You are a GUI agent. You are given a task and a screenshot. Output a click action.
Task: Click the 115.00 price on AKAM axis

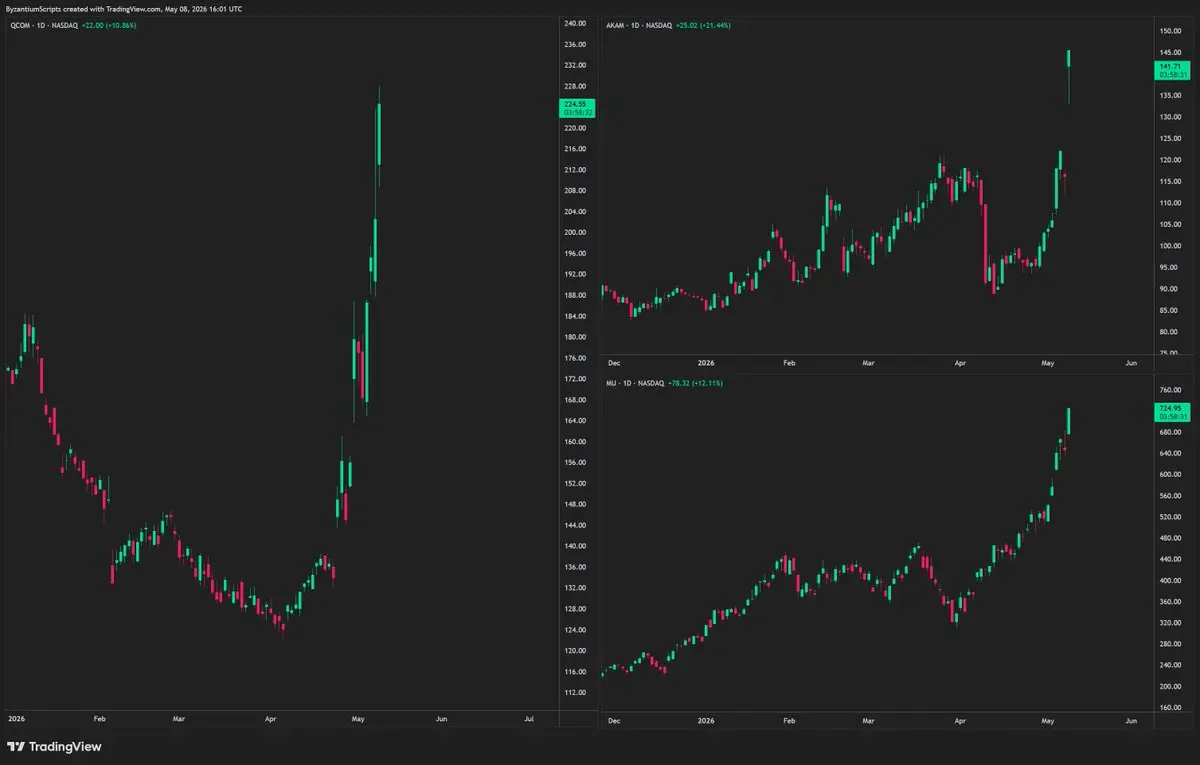pos(1169,182)
